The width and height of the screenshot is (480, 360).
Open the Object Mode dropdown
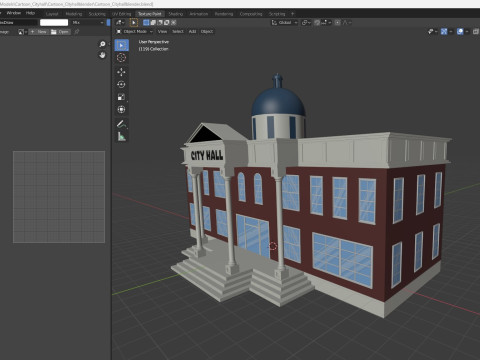[x=134, y=31]
